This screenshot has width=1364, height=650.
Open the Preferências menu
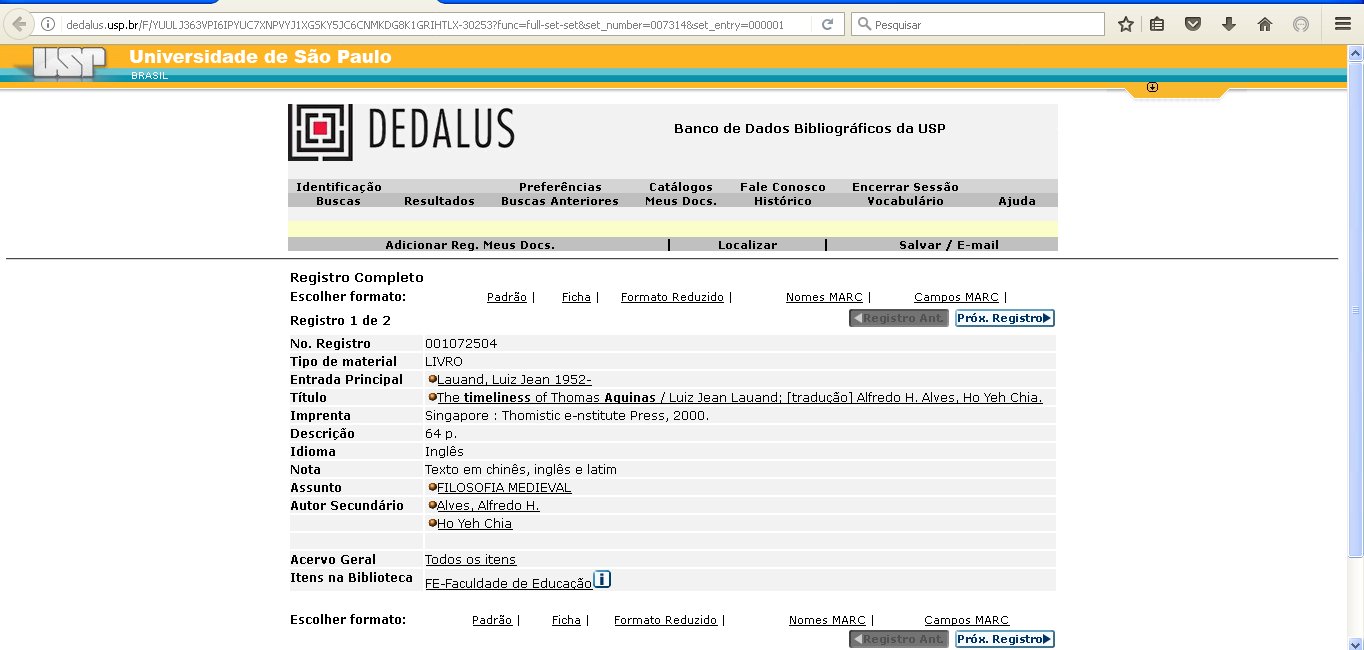pos(560,187)
